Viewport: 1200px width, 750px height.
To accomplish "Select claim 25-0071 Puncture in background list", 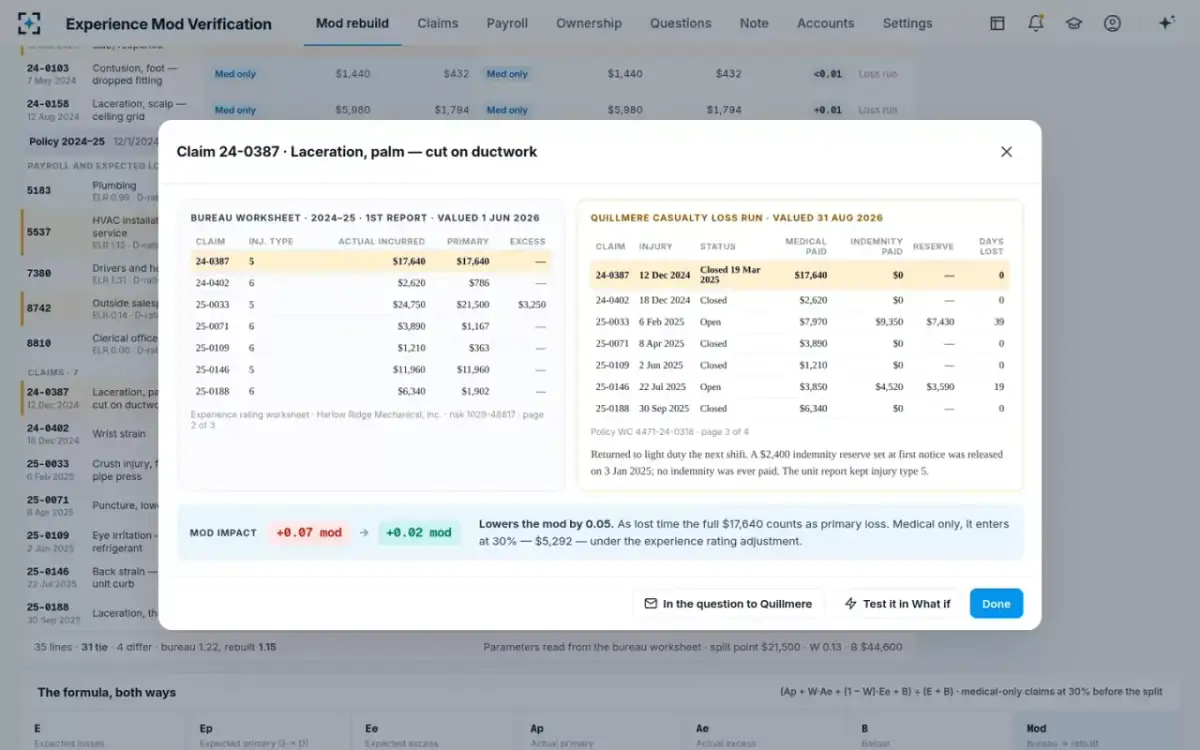I will pyautogui.click(x=90, y=506).
